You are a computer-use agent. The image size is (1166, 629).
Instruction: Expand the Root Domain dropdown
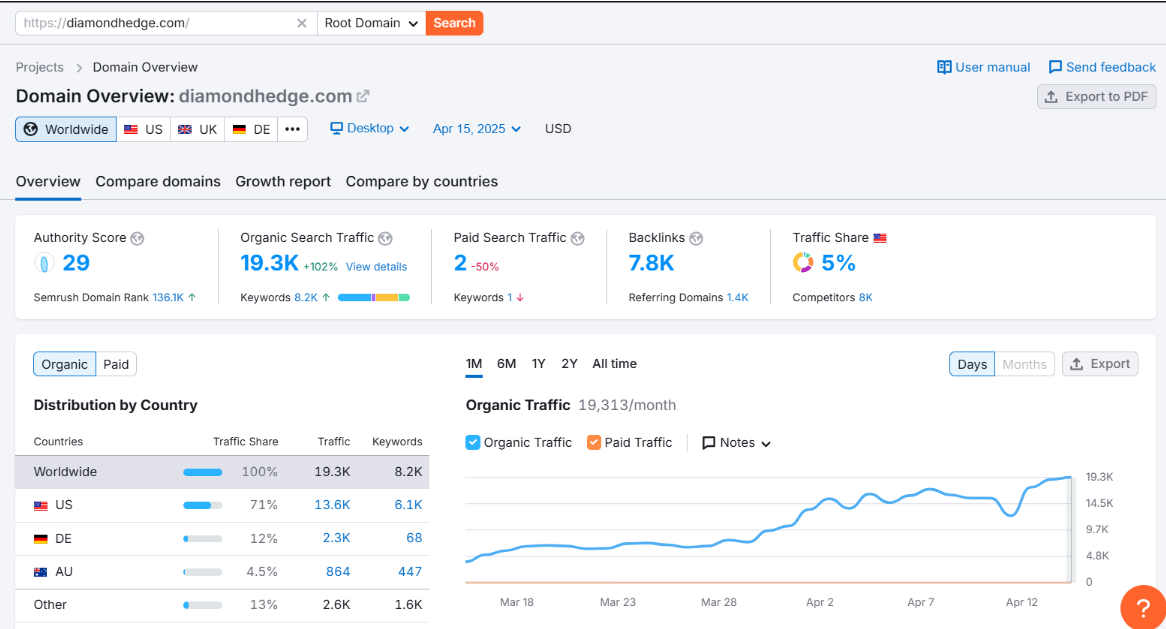(x=371, y=23)
